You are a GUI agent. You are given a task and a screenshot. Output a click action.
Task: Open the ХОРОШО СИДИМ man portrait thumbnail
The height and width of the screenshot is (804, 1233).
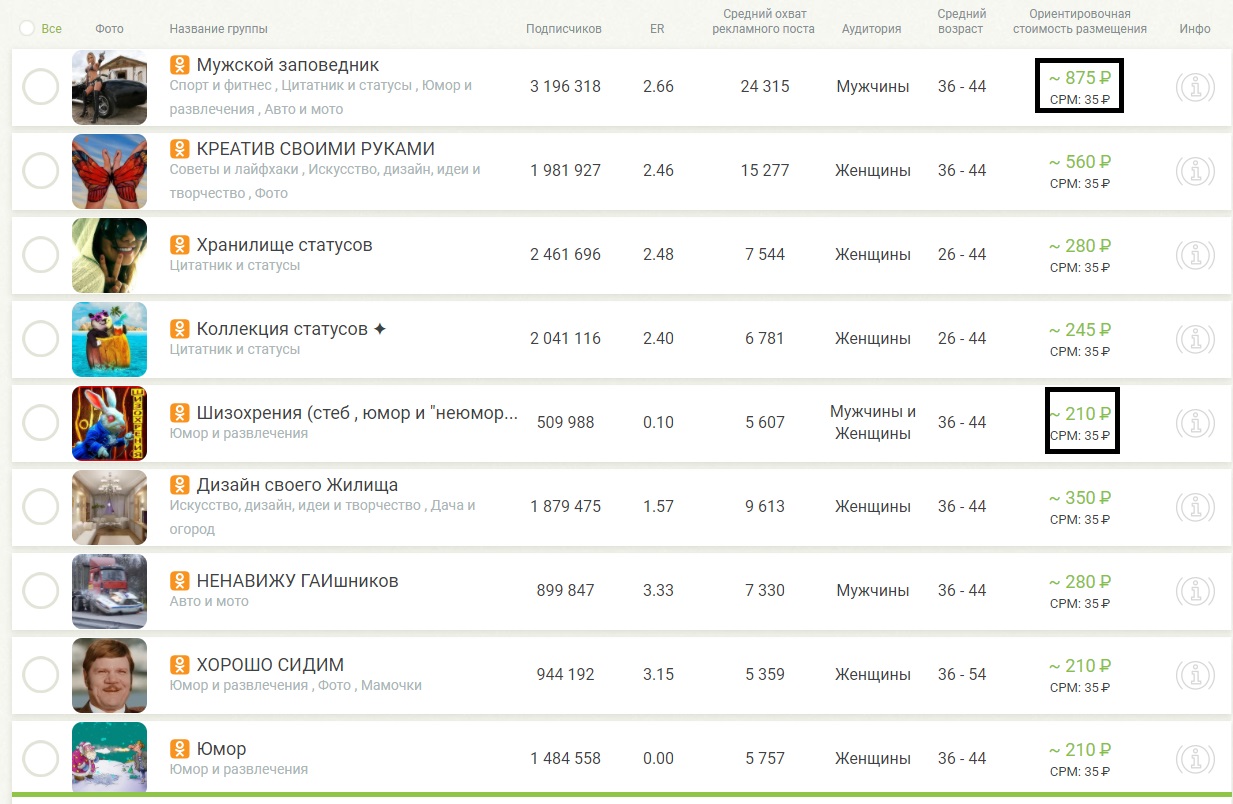pos(110,675)
